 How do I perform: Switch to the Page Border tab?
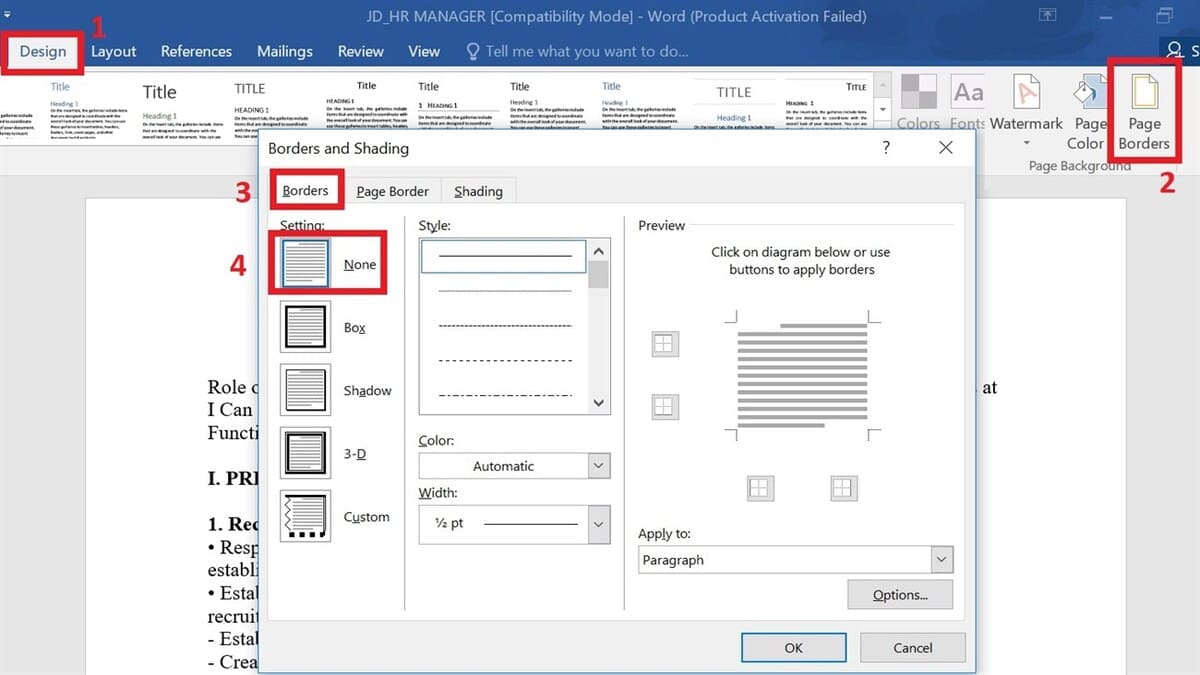pyautogui.click(x=392, y=191)
